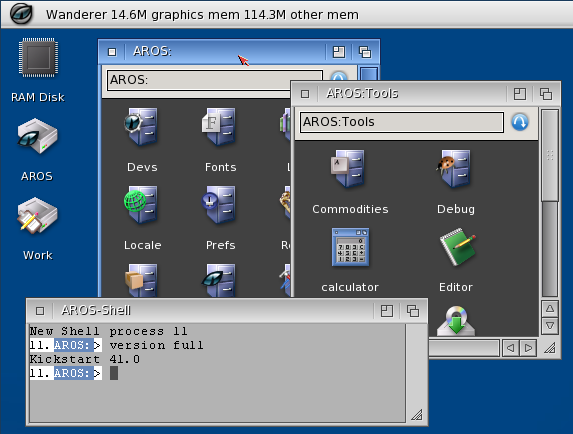This screenshot has width=573, height=434.
Task: Click the AROS: path input field
Action: (199, 80)
